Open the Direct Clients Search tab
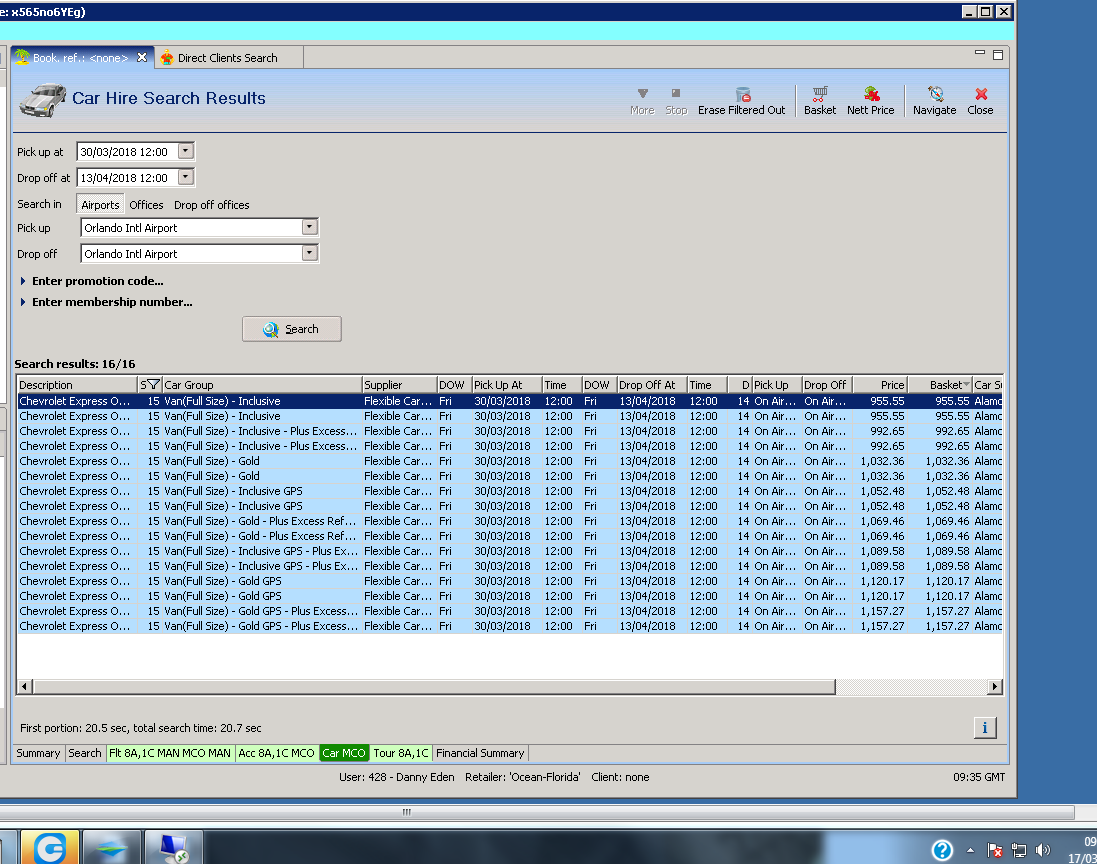The height and width of the screenshot is (864, 1097). pyautogui.click(x=227, y=58)
